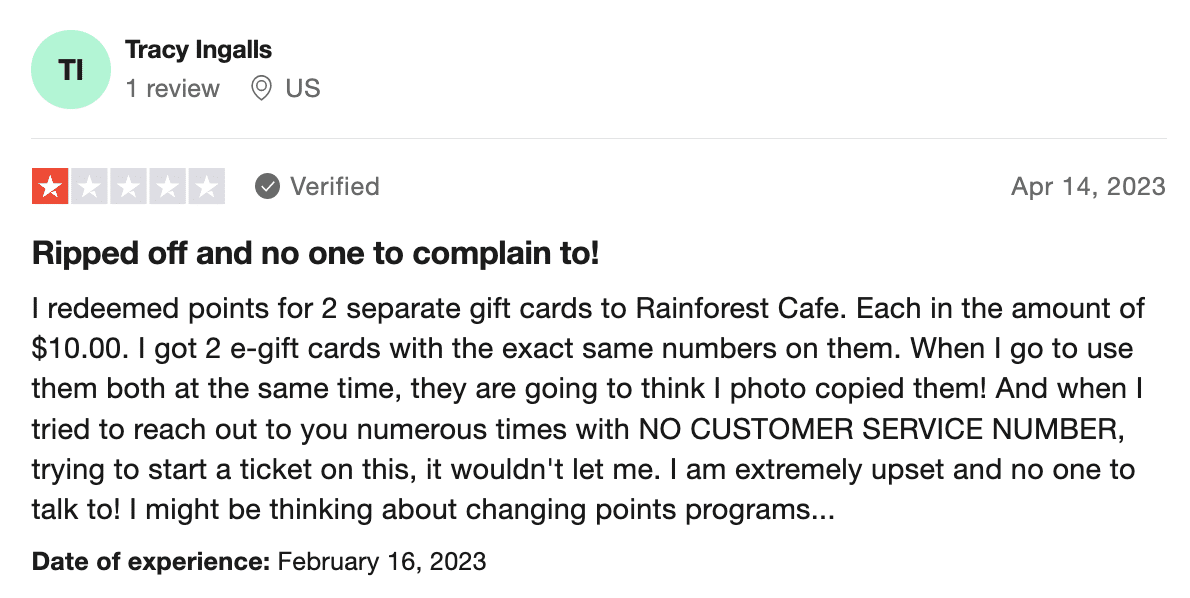Click the TI avatar circle

[71, 70]
